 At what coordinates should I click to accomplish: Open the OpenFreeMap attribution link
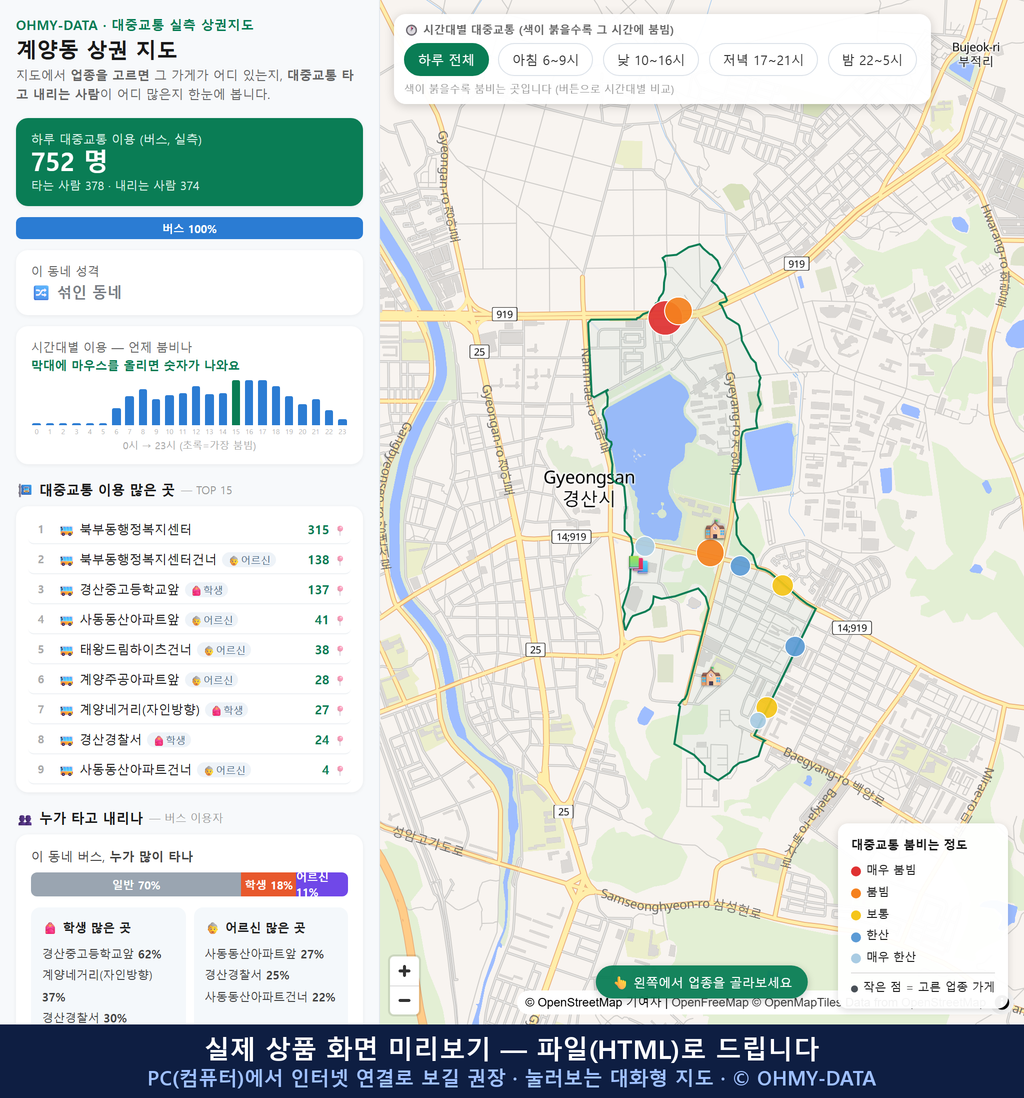click(x=710, y=1002)
